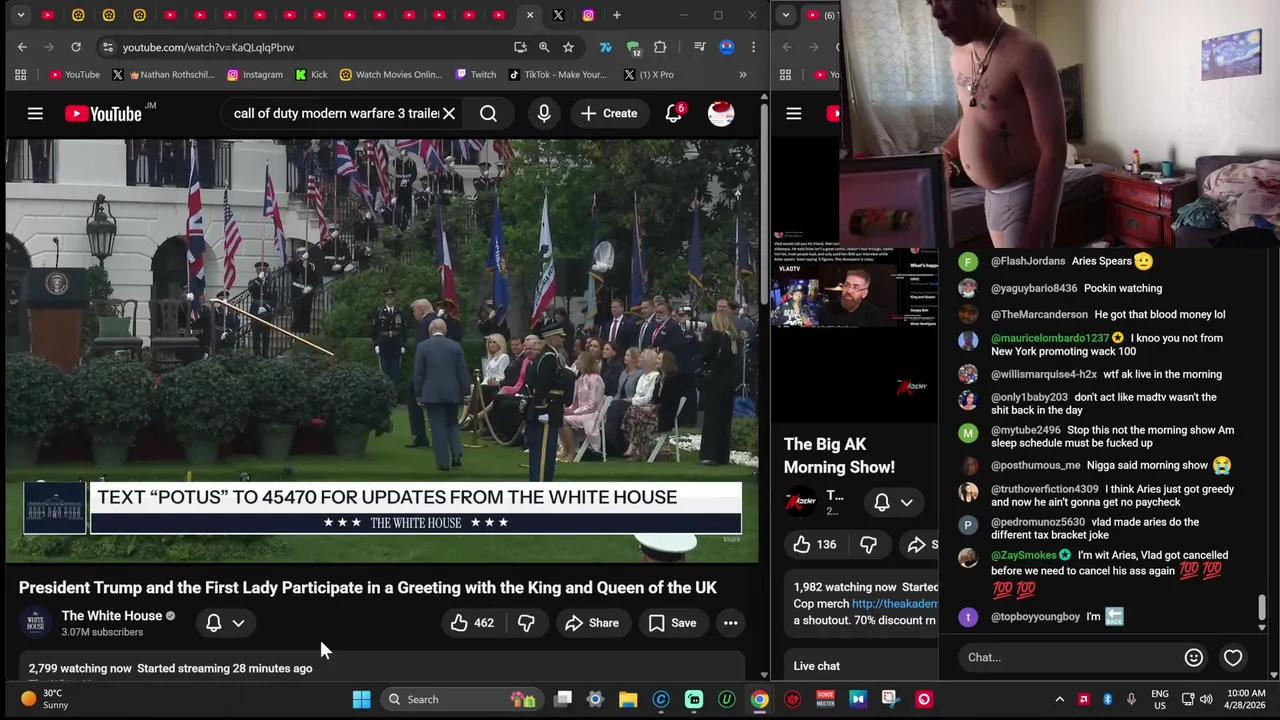Clear the YouTube search box text
Screen dimensions: 1280x720
(x=449, y=114)
